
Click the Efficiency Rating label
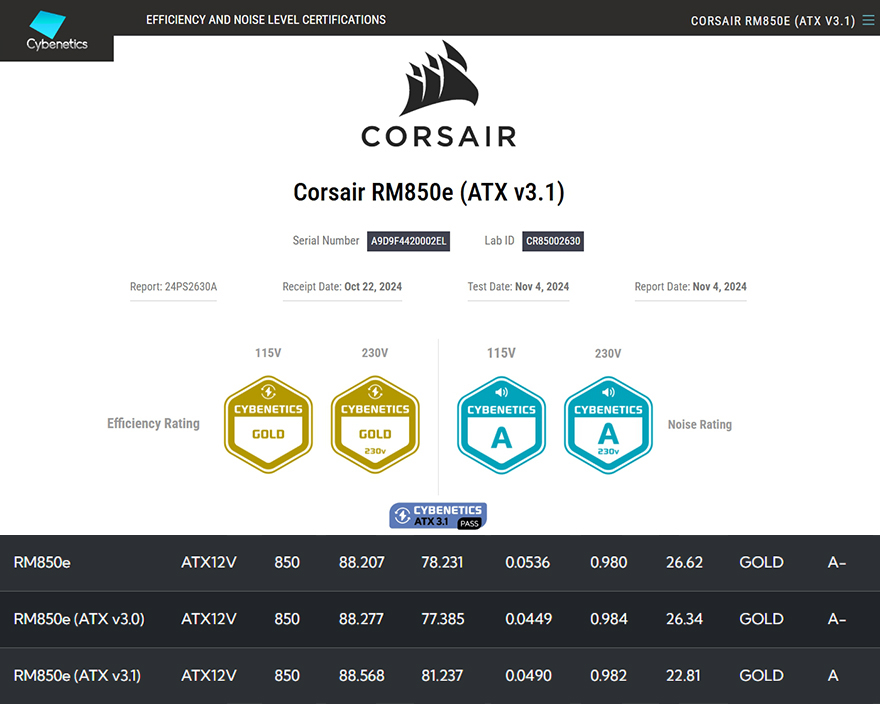(x=153, y=423)
